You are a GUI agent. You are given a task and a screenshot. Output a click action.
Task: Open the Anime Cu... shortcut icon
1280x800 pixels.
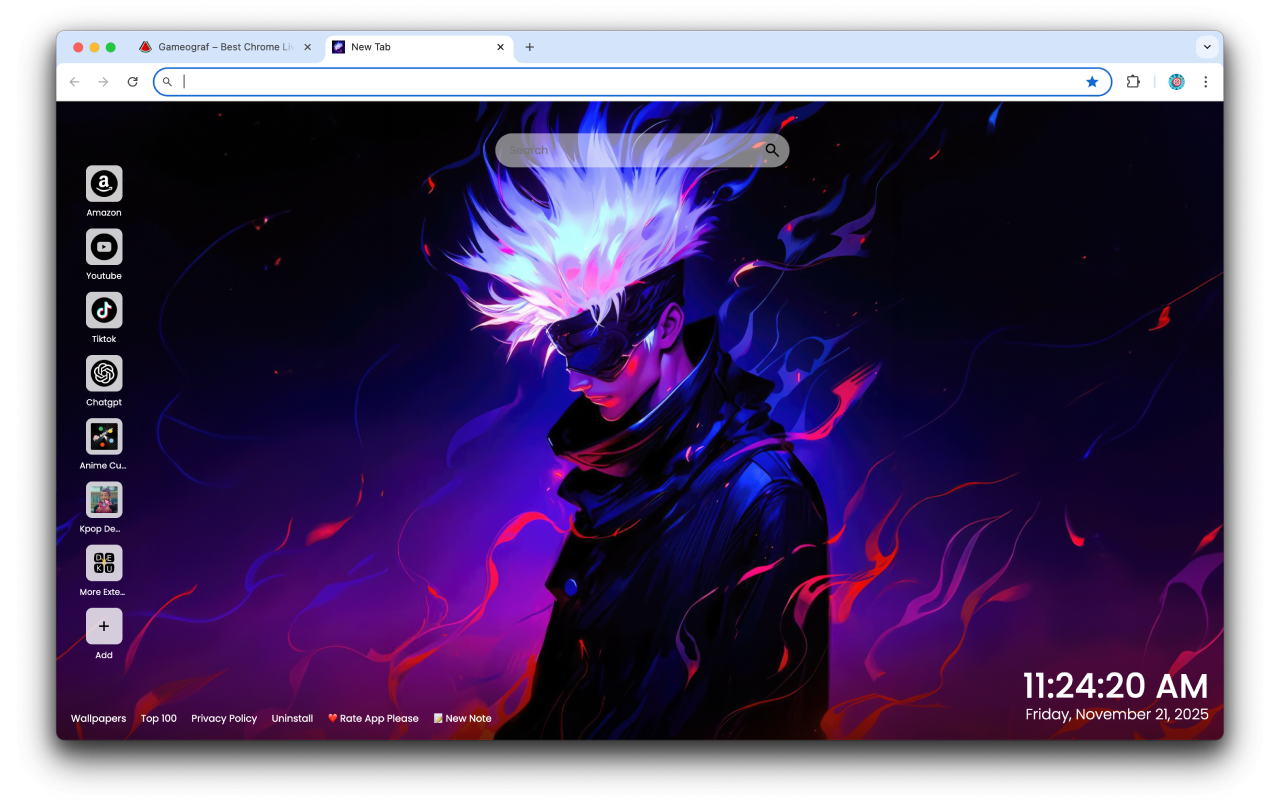[x=104, y=437]
